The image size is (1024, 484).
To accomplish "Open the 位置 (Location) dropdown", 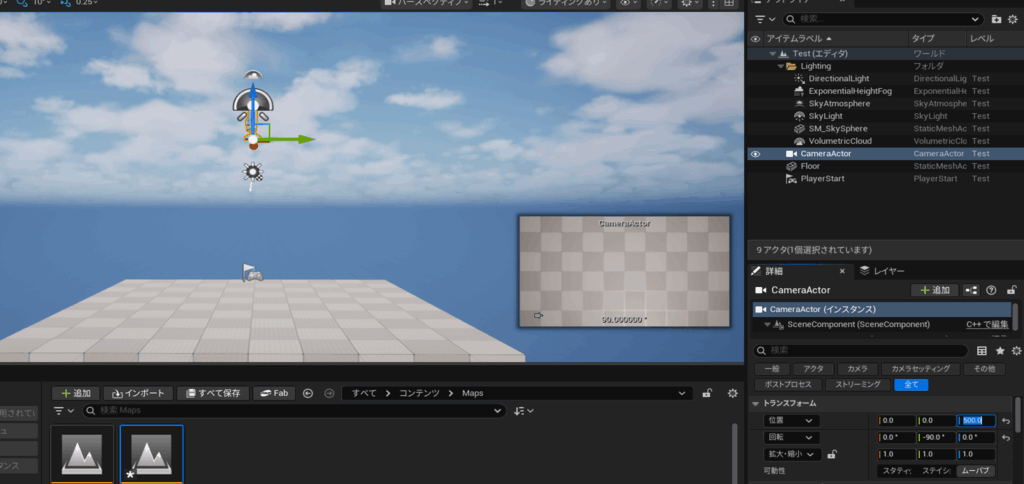I will [790, 421].
